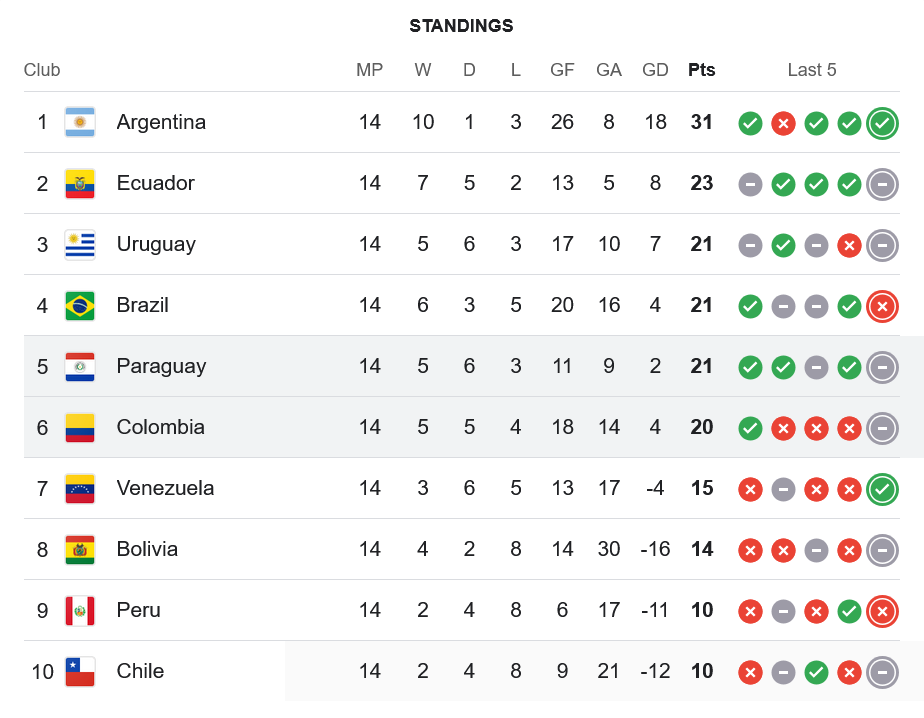Click the Last 5 column header
Image resolution: width=924 pixels, height=718 pixels.
click(812, 70)
